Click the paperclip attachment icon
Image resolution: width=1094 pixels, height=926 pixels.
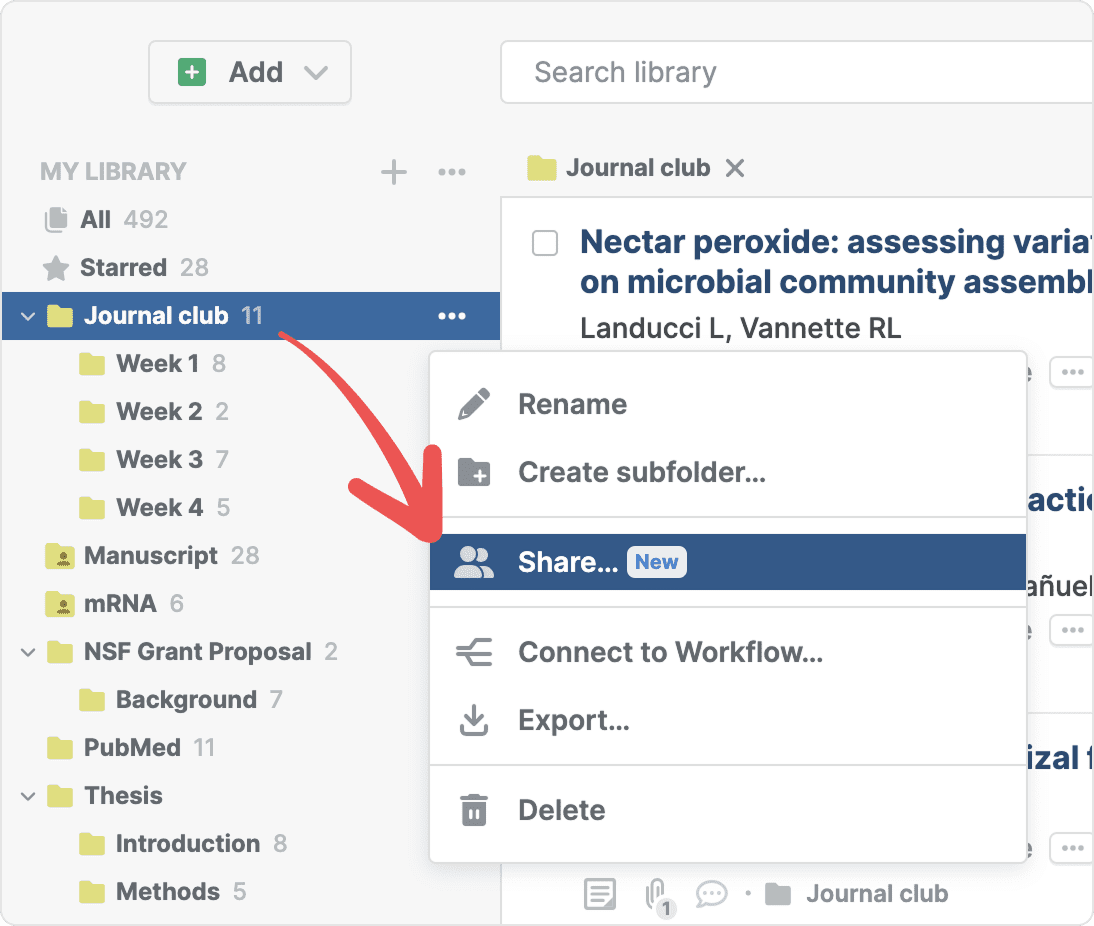tap(657, 894)
